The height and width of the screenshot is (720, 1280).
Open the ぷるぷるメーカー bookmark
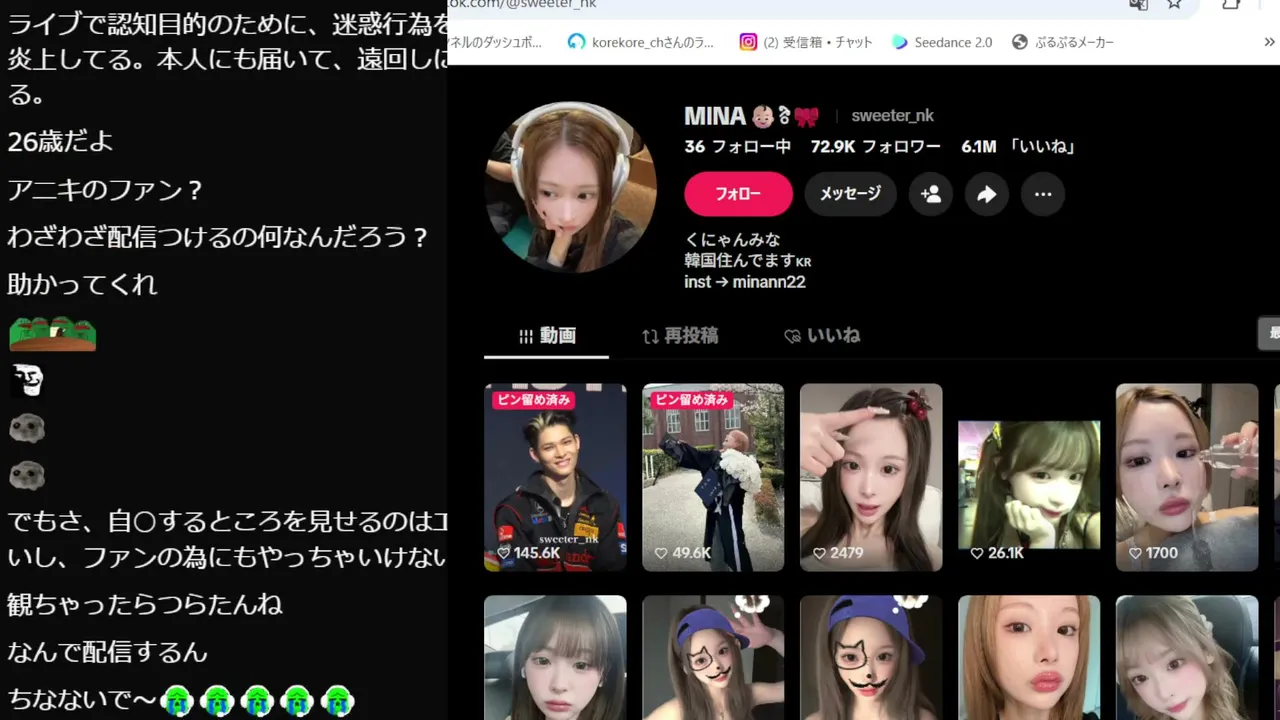pyautogui.click(x=1063, y=42)
